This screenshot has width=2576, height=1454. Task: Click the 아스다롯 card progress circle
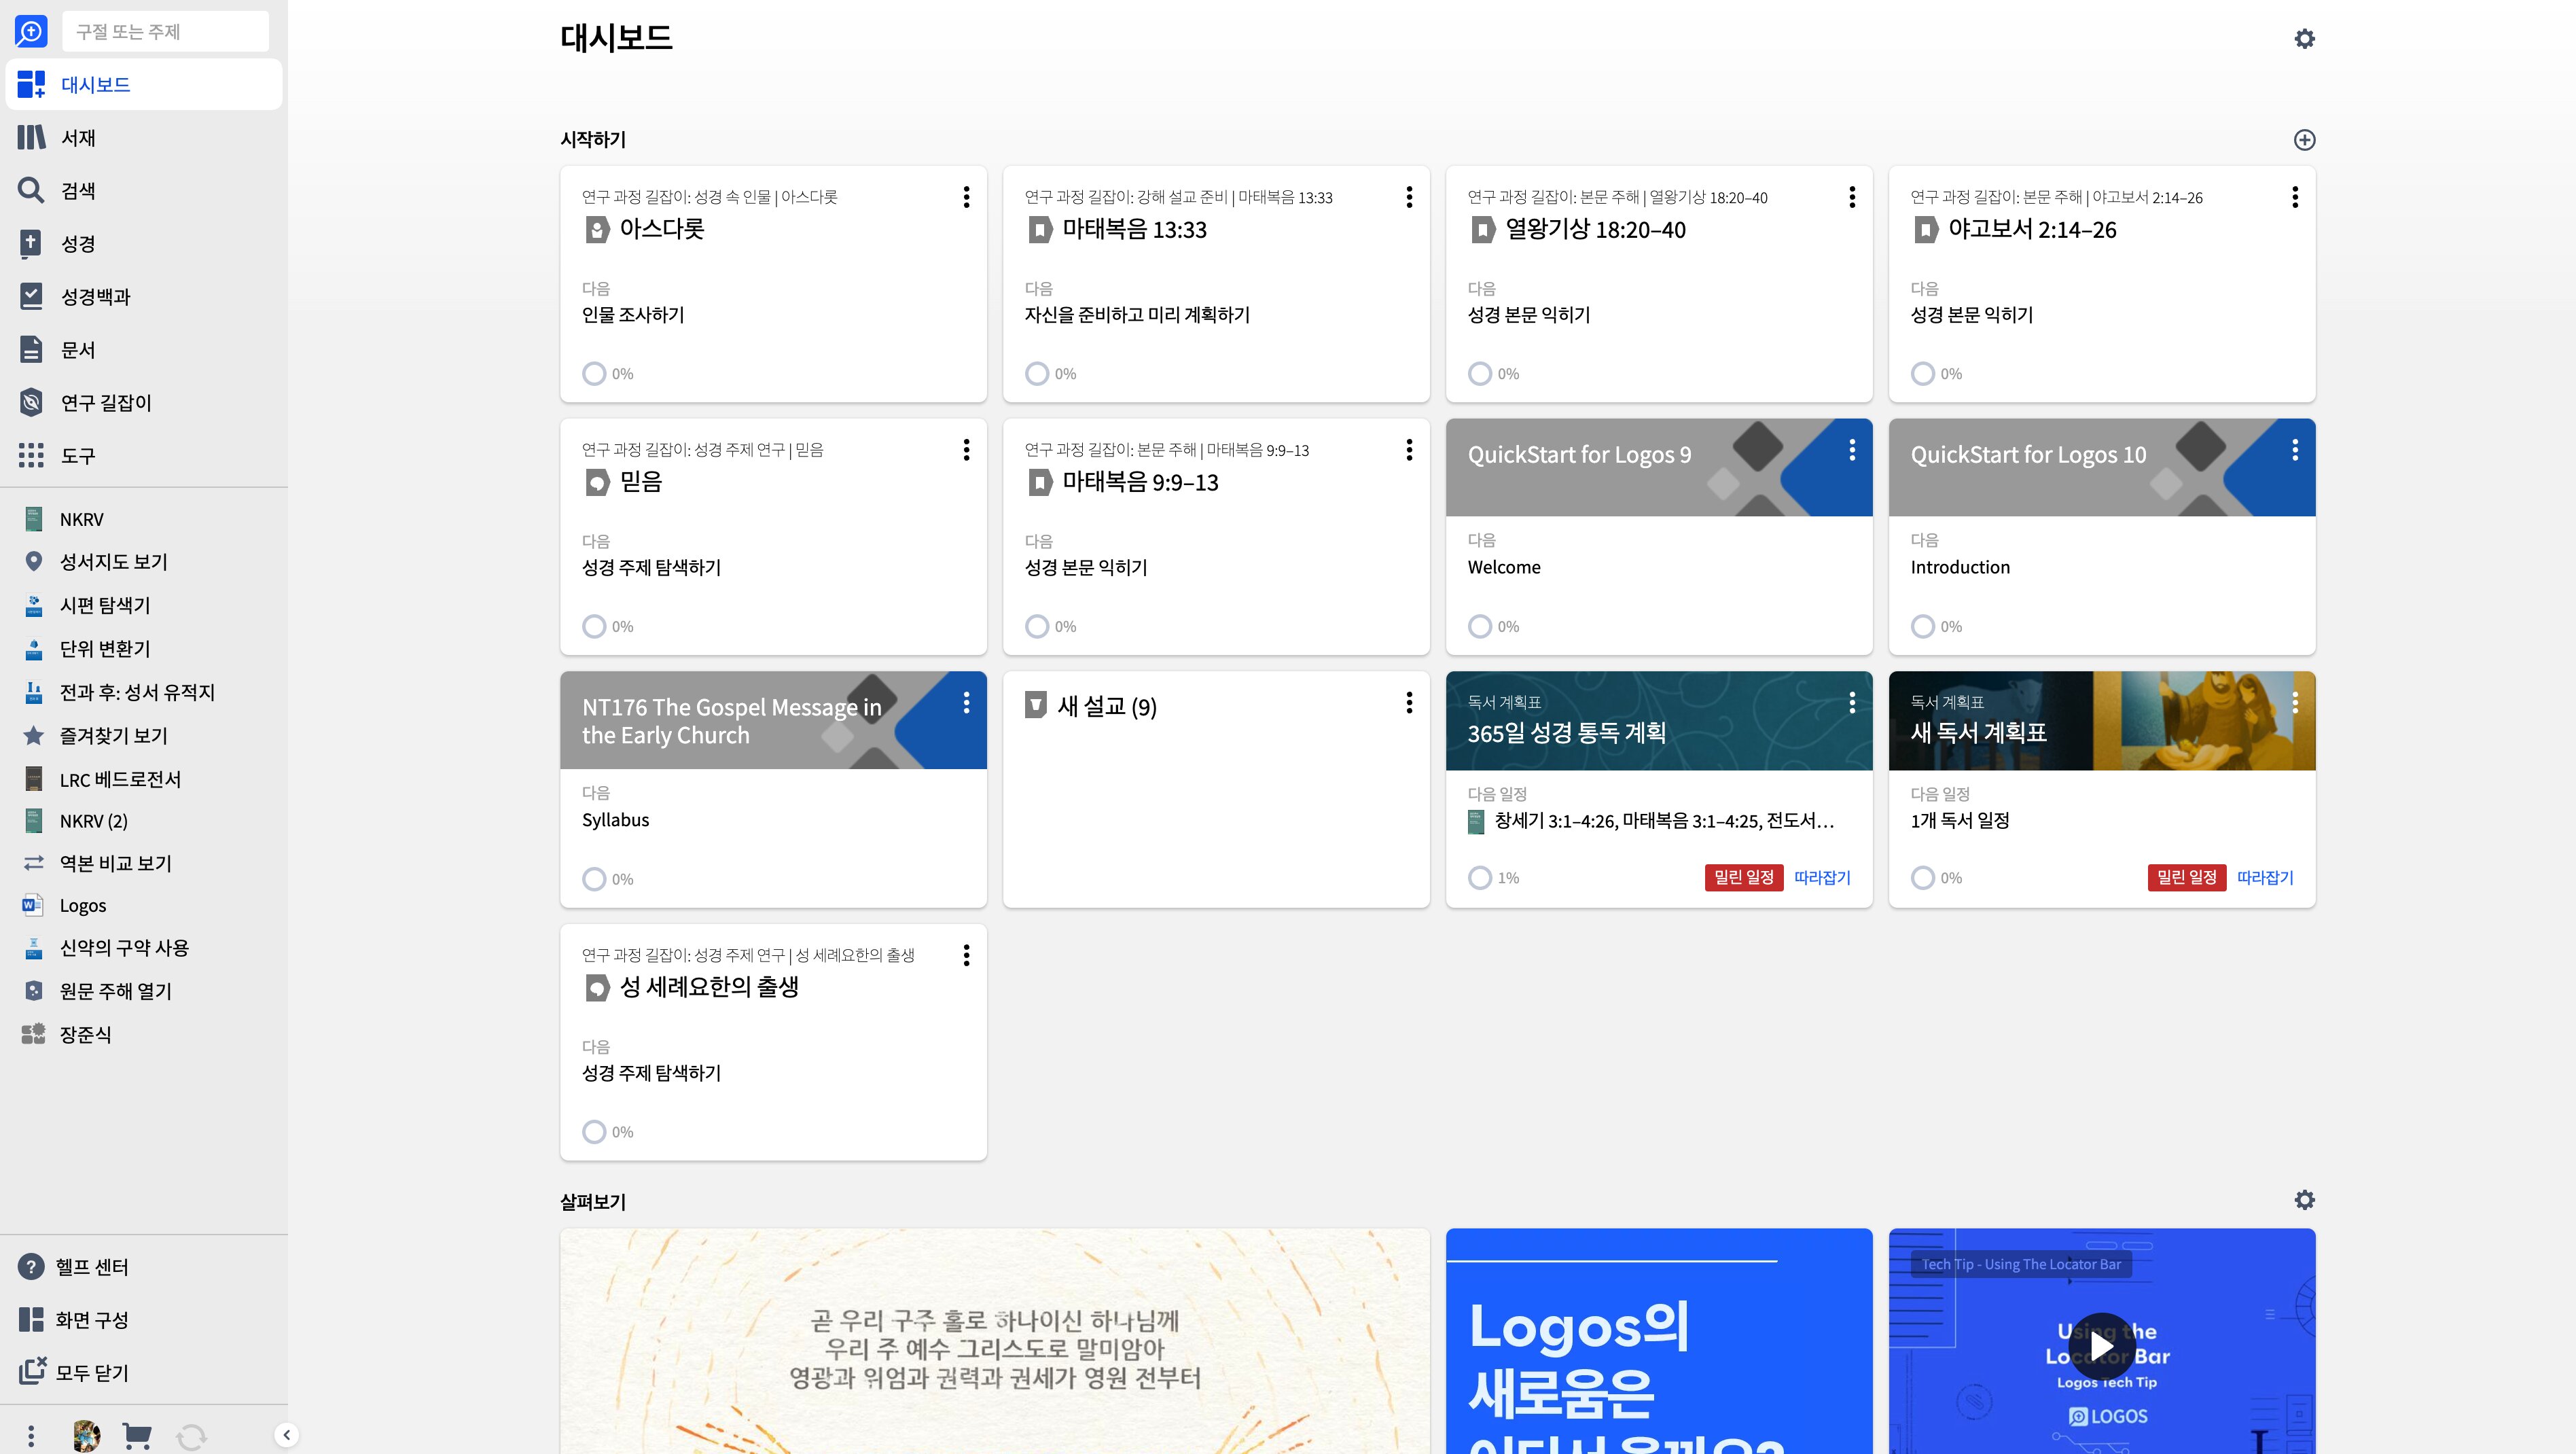click(x=594, y=374)
